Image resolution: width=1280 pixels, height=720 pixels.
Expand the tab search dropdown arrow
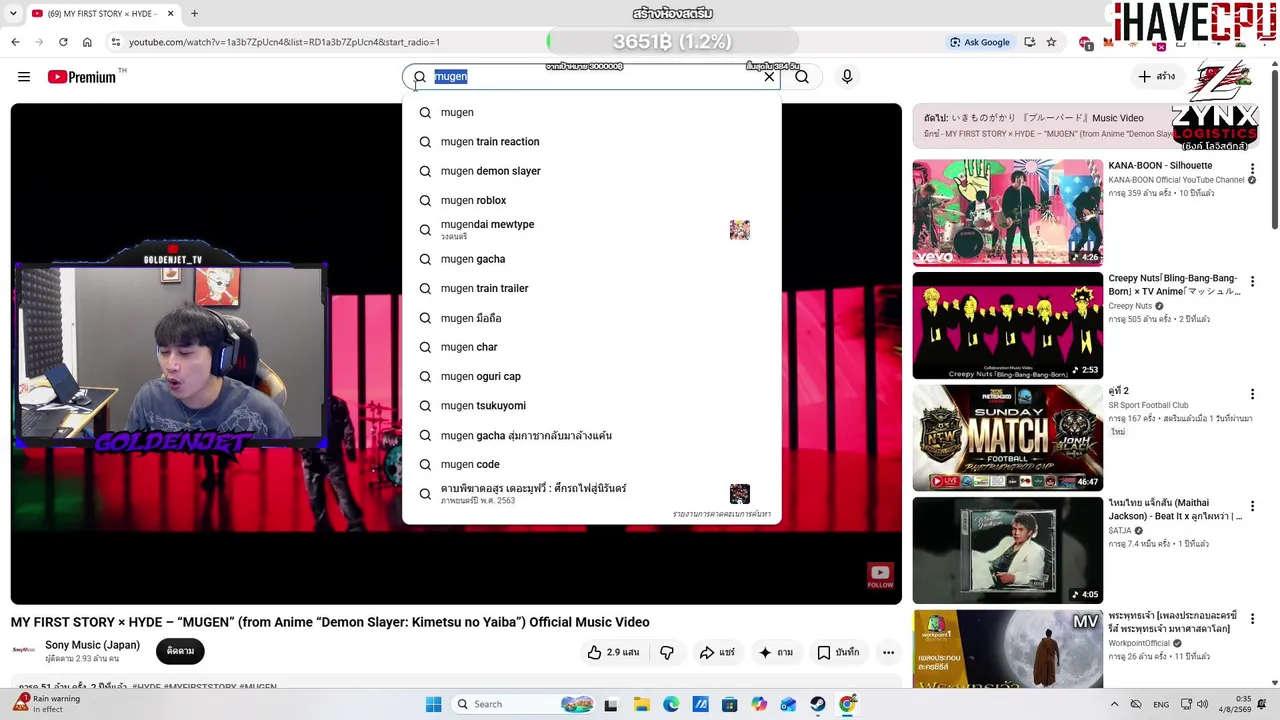pos(12,14)
